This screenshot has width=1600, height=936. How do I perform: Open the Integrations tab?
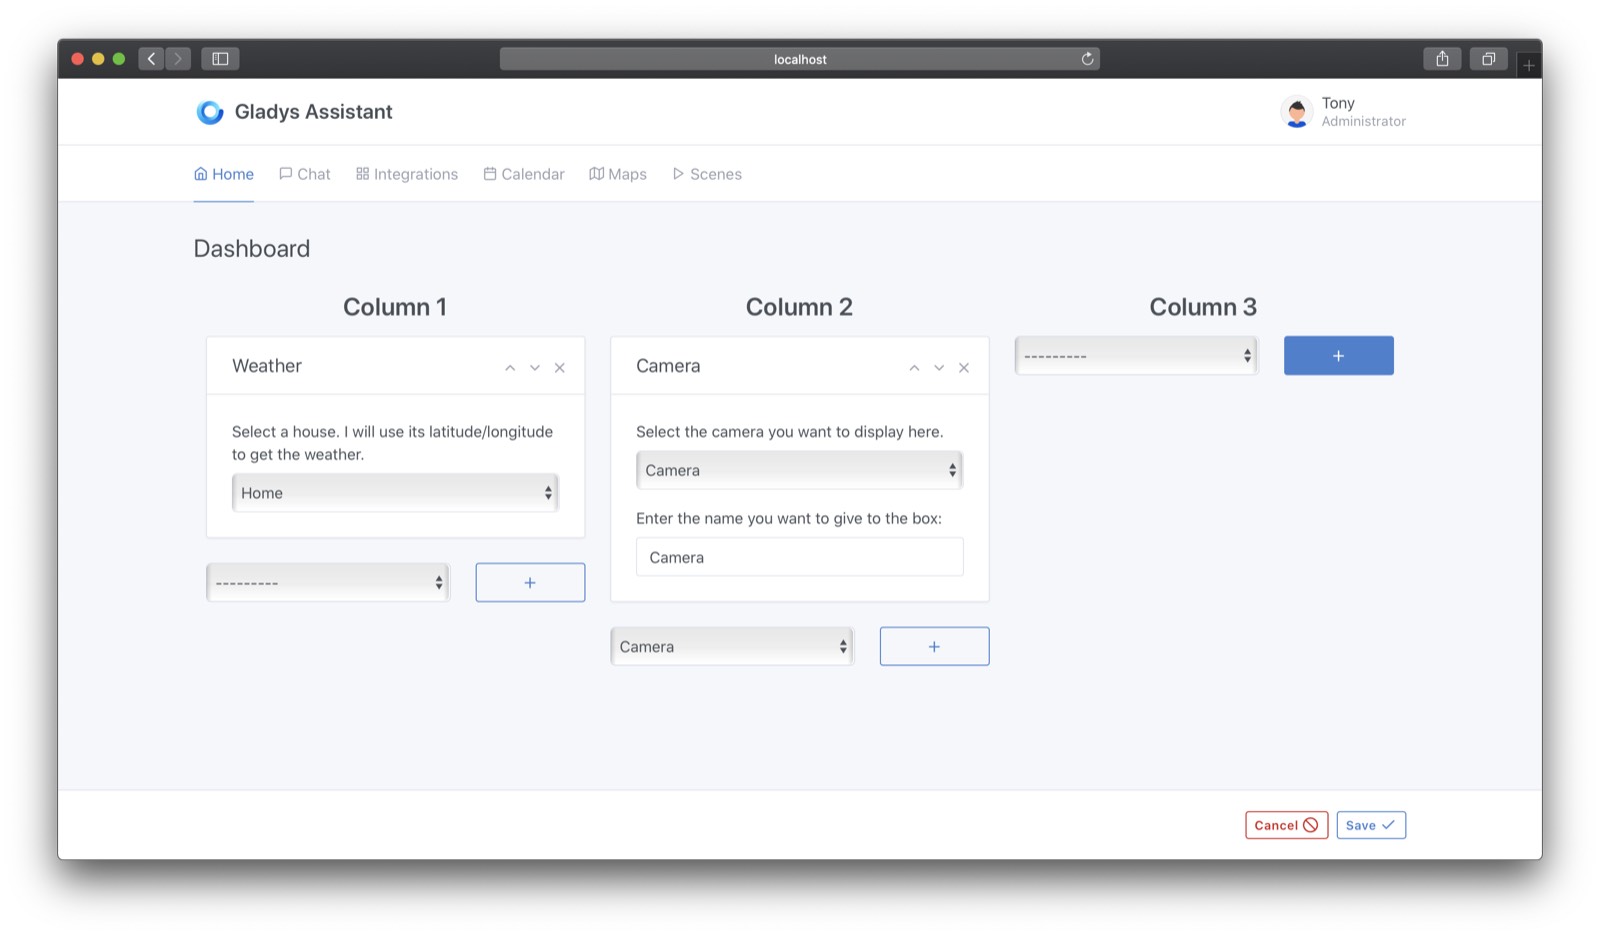[x=406, y=173]
